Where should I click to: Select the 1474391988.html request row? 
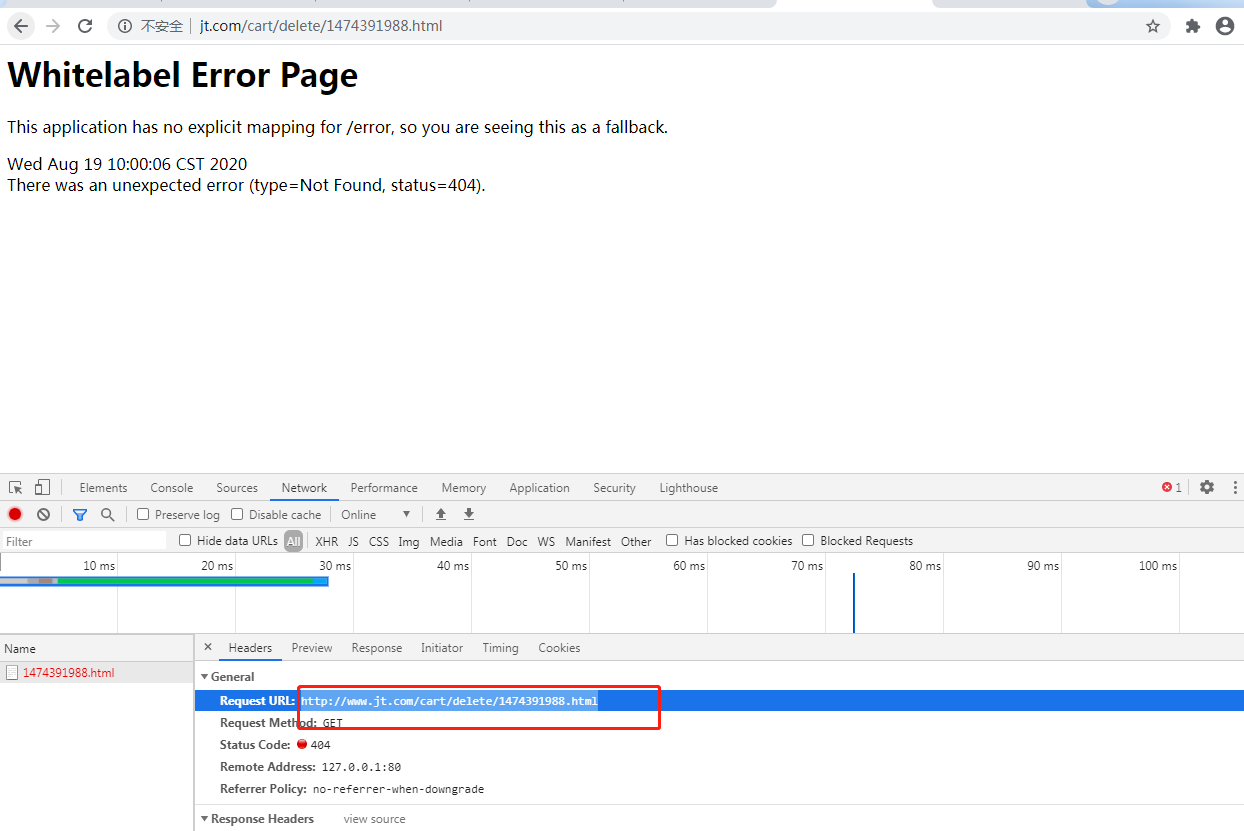pyautogui.click(x=97, y=673)
